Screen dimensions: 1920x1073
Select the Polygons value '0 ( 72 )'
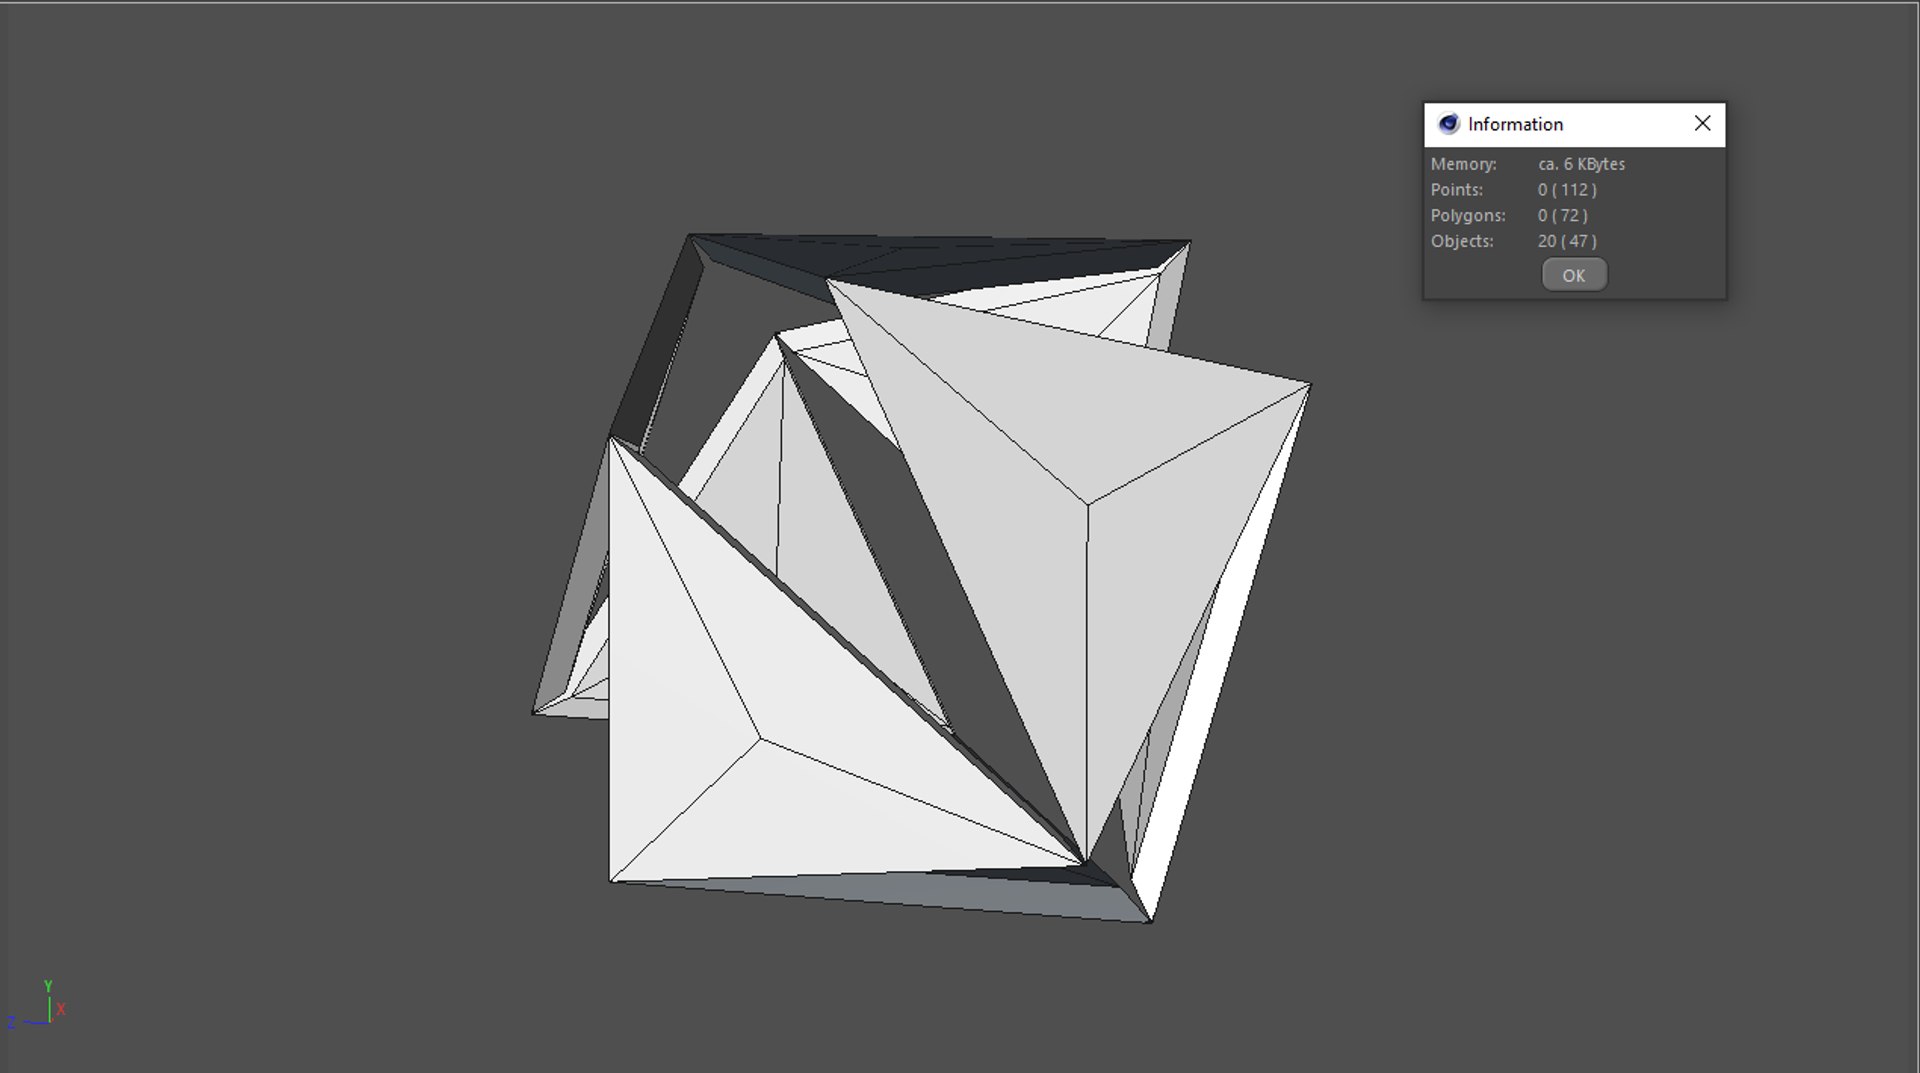(1563, 216)
